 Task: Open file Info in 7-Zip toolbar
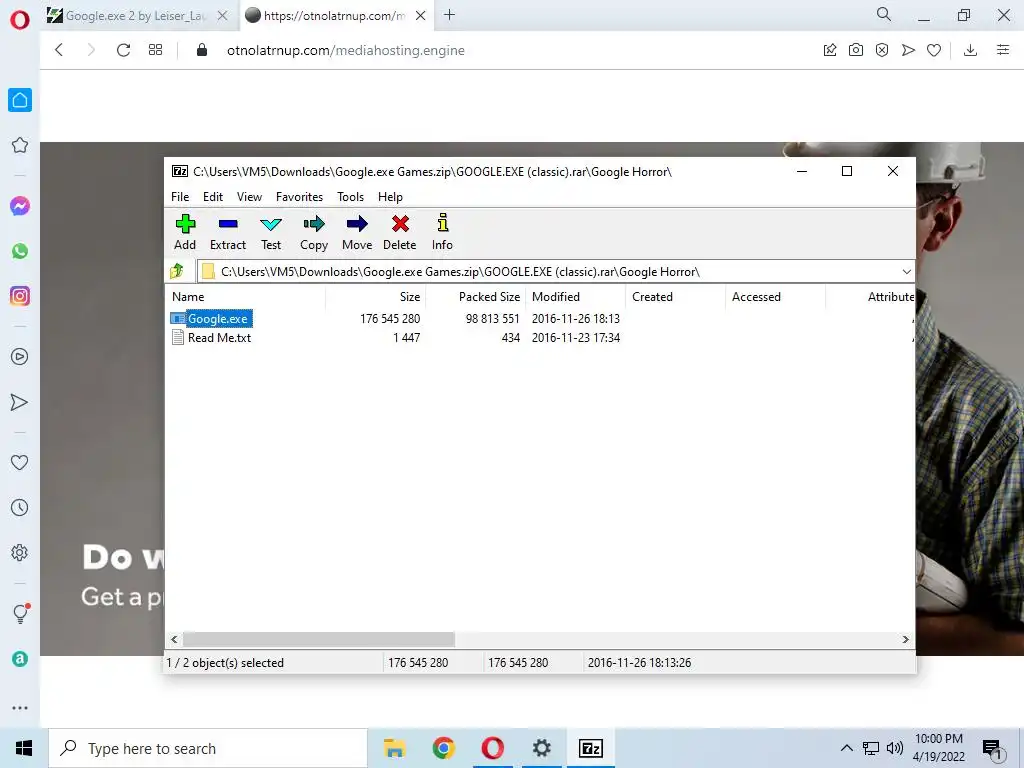442,232
